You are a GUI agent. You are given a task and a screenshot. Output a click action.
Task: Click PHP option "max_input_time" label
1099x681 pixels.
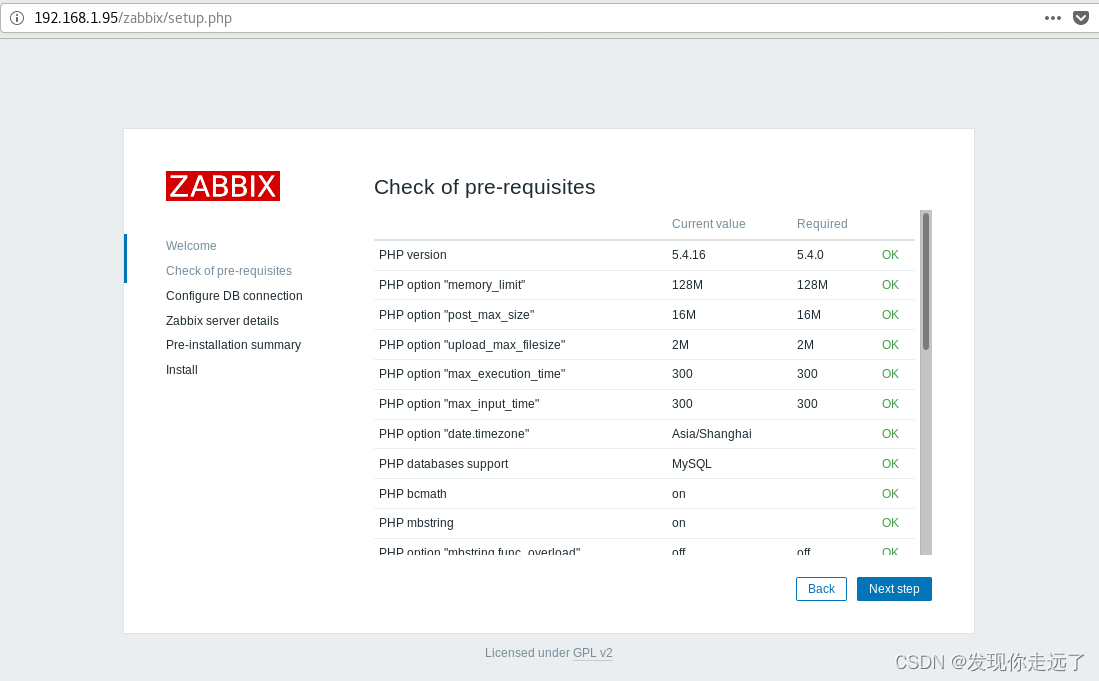coord(459,404)
